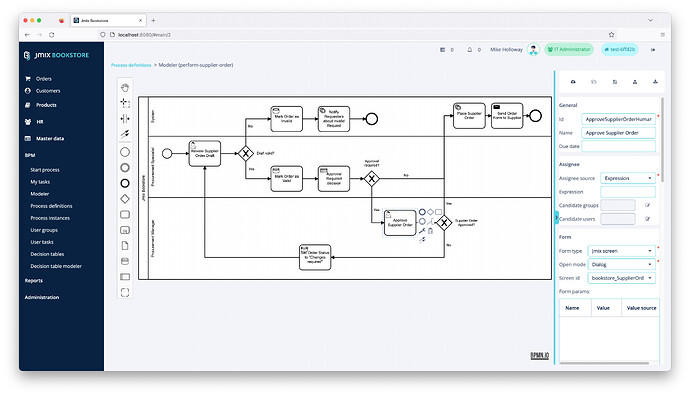
Task: Delete selected task with trash icon
Action: coord(430,231)
